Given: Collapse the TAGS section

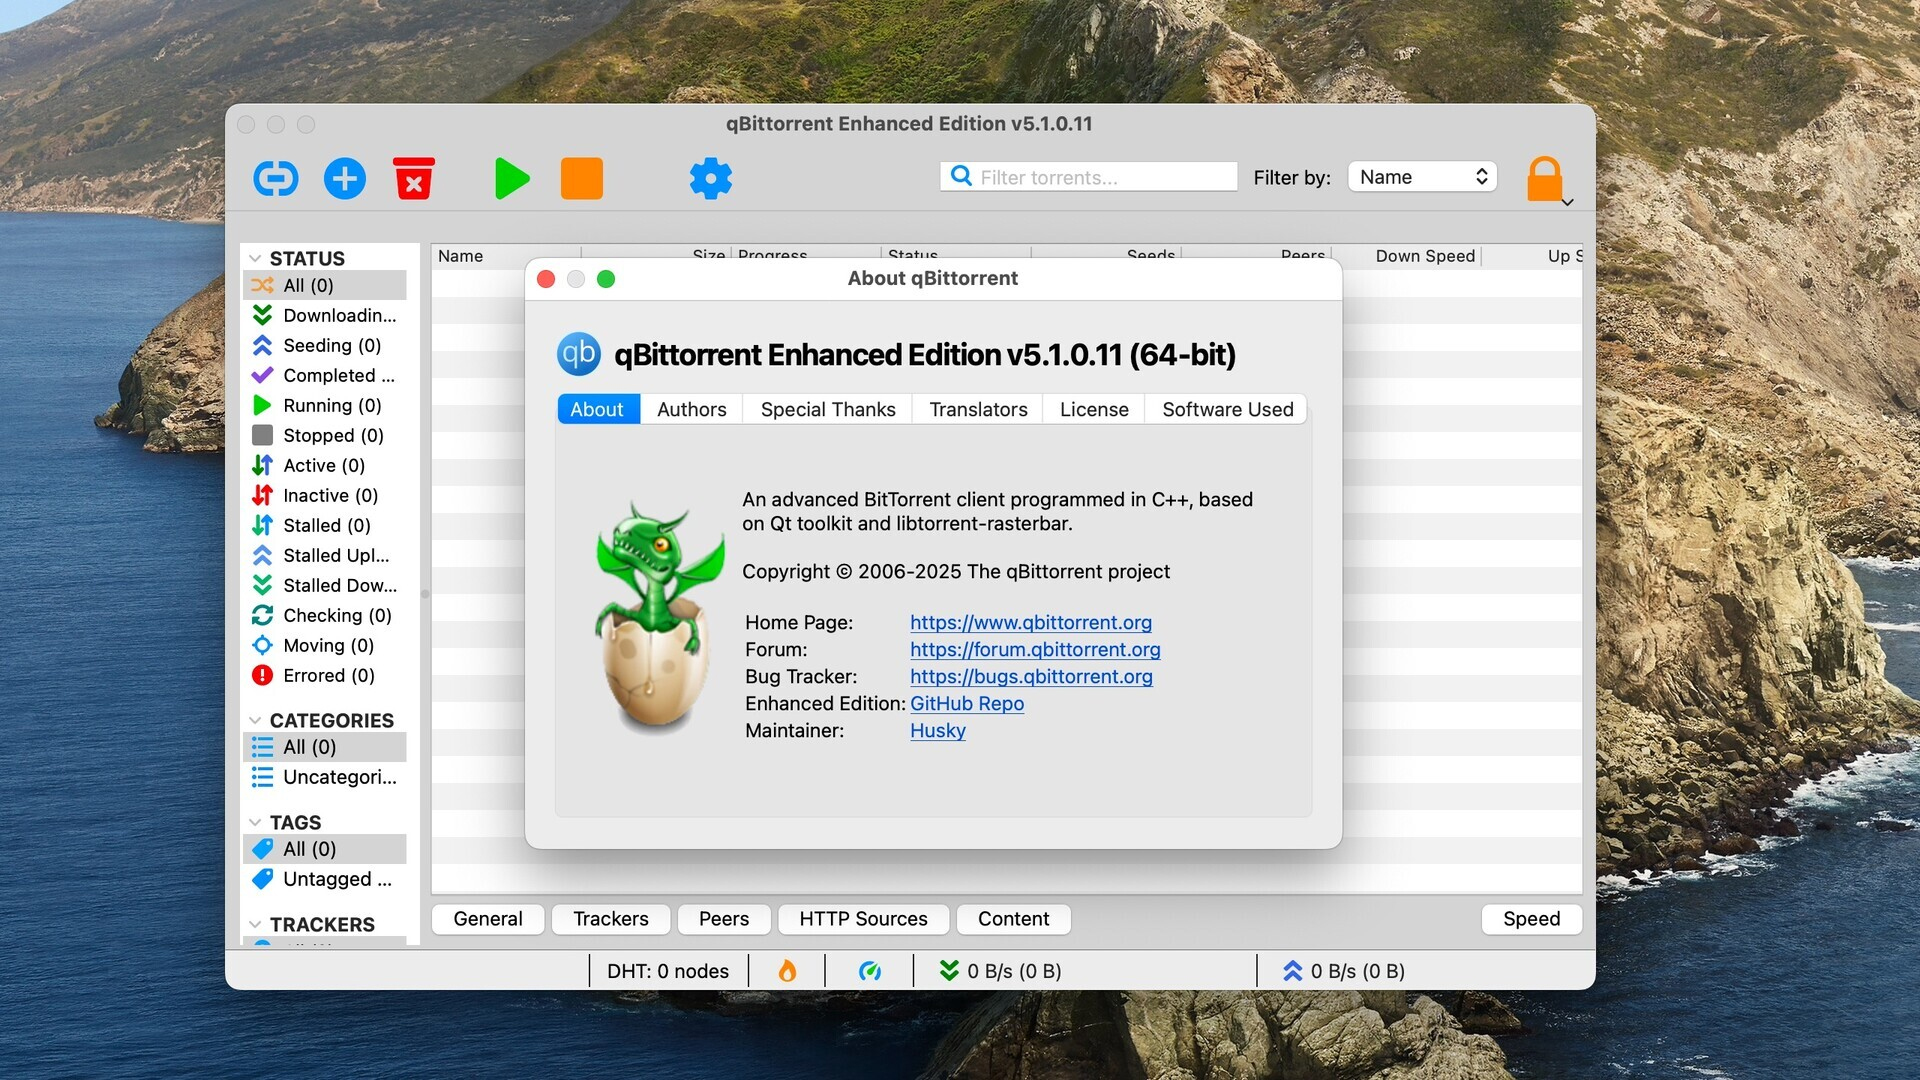Looking at the screenshot, I should tap(255, 822).
